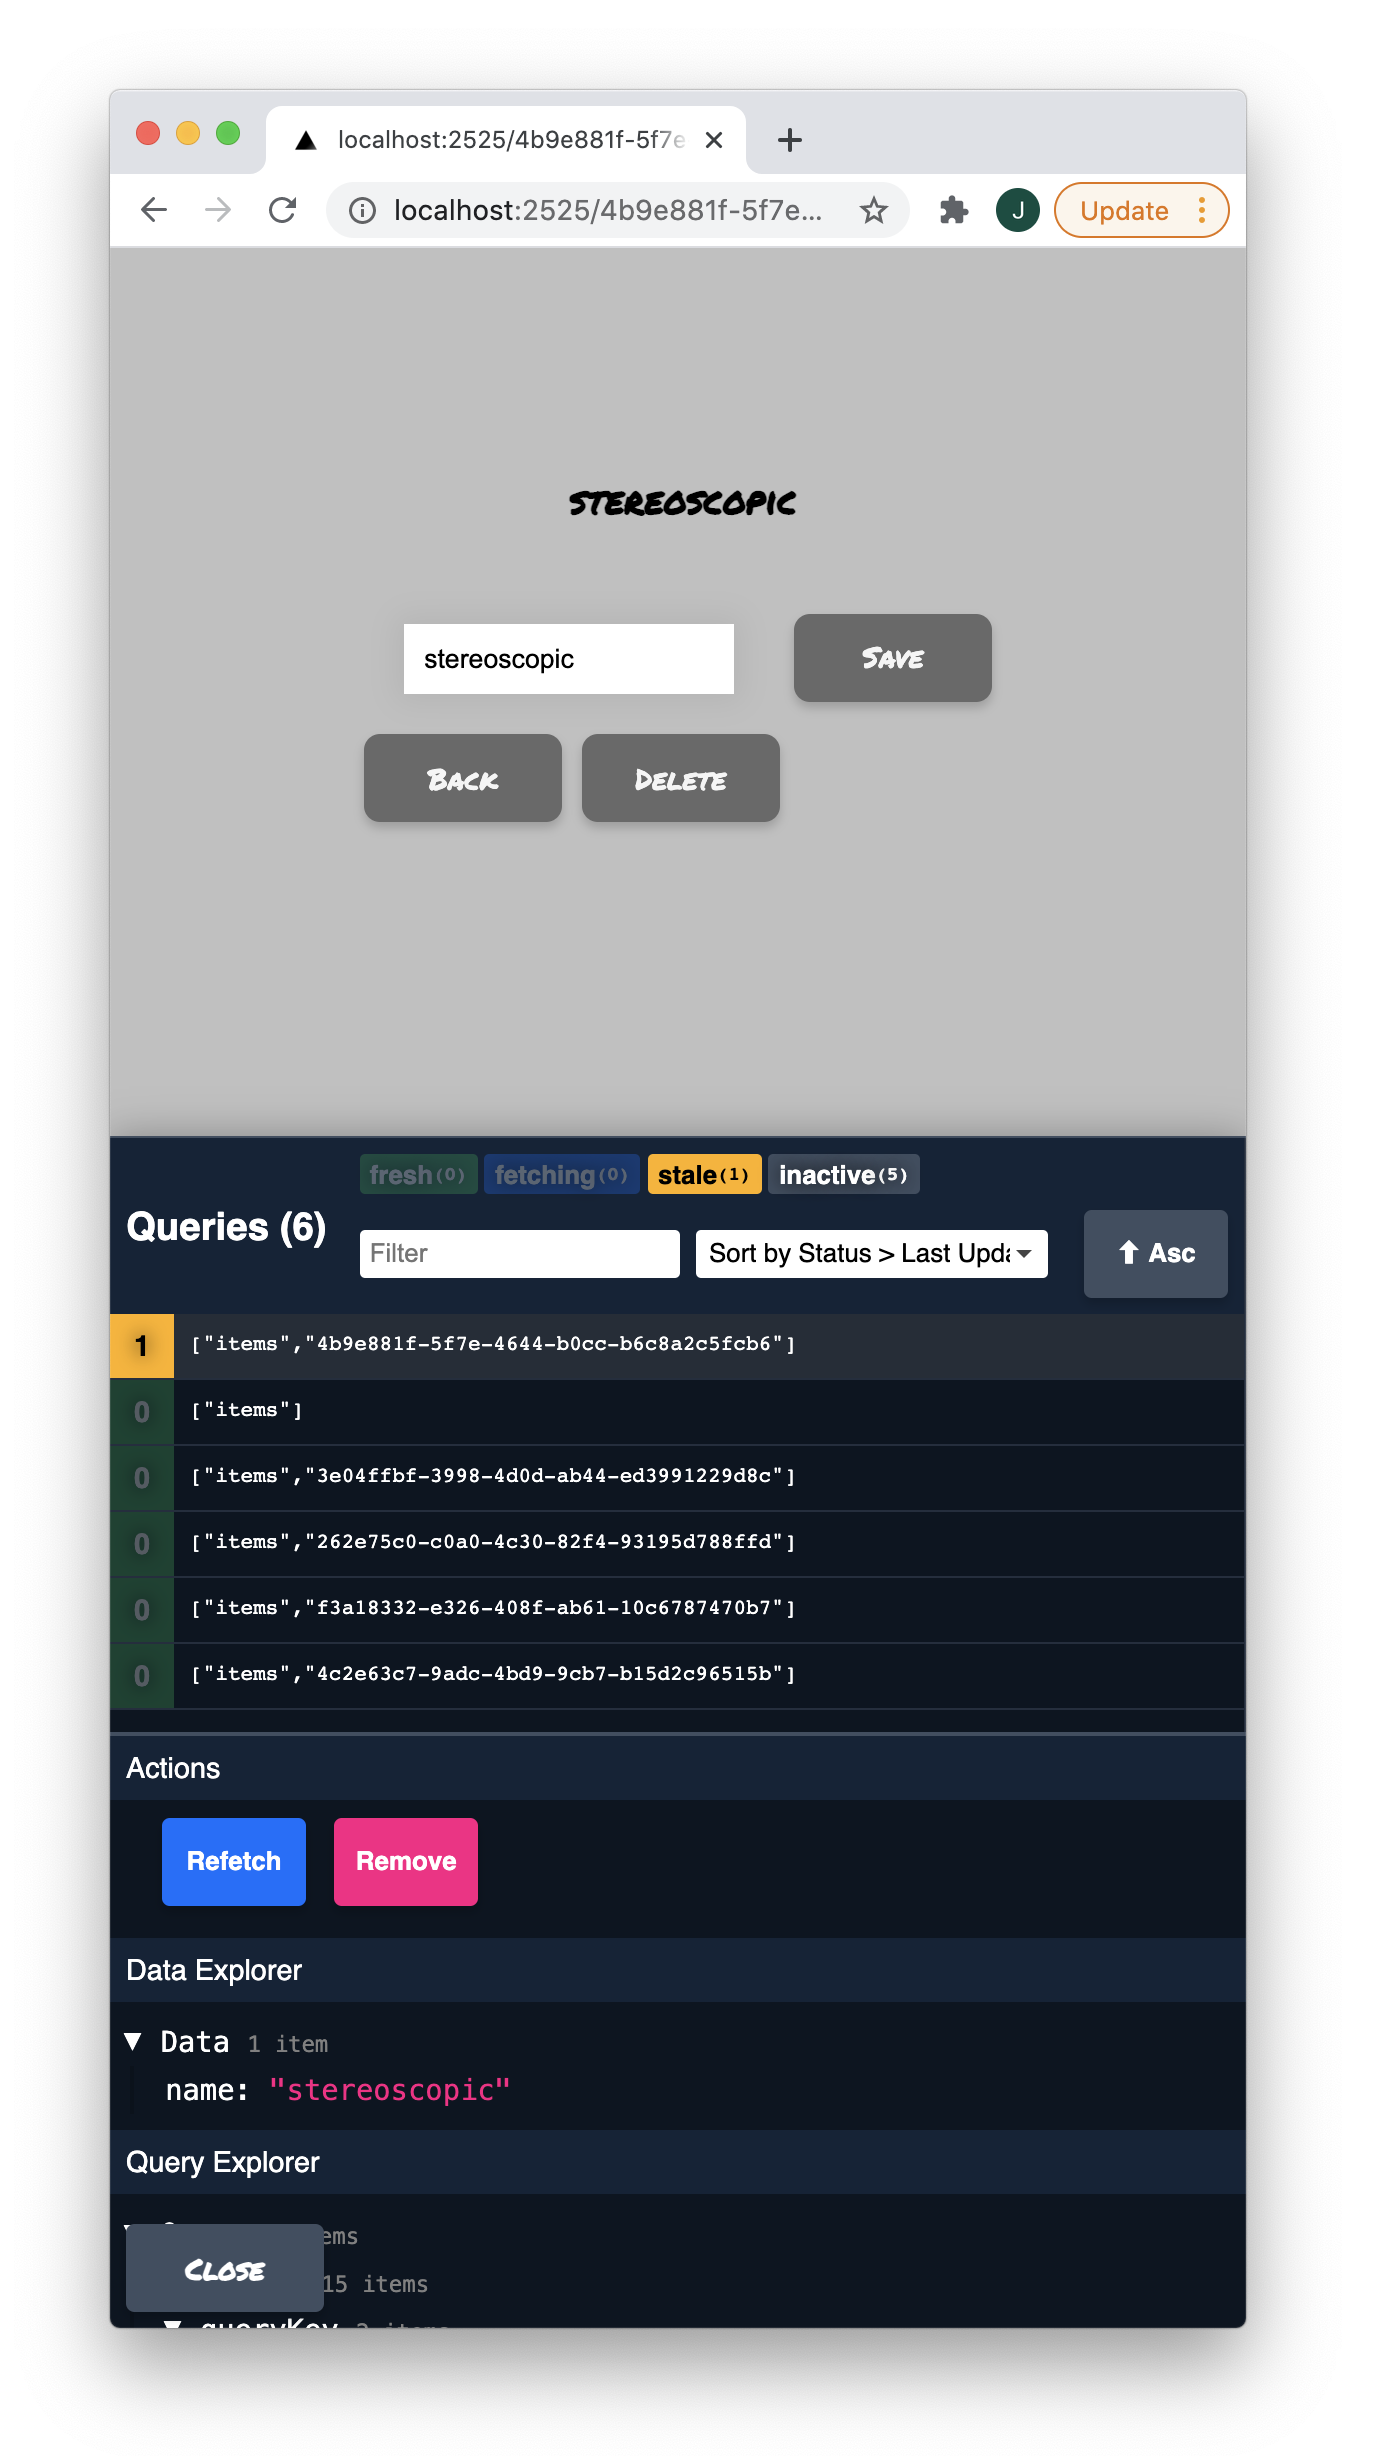This screenshot has height=2456, width=1374.
Task: Remove the selected query
Action: [406, 1862]
